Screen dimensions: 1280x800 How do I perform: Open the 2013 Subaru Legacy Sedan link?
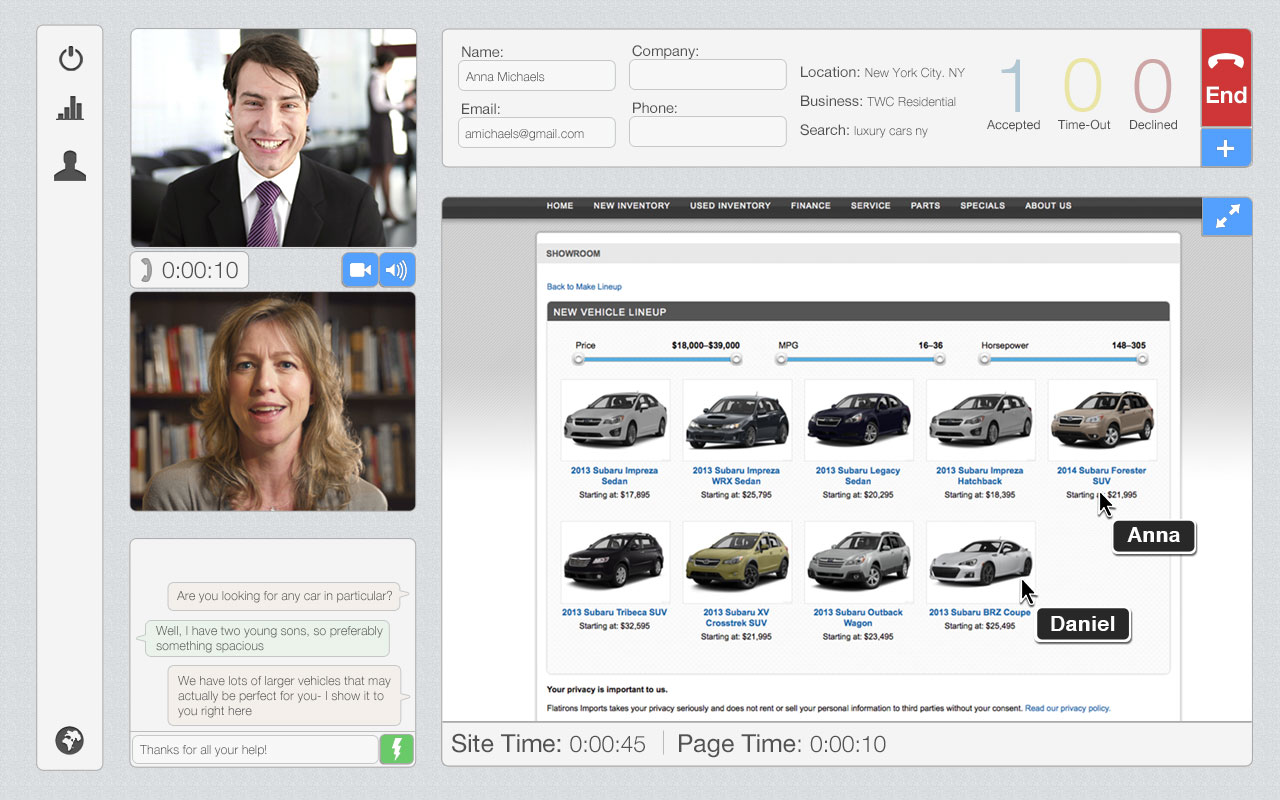[858, 476]
